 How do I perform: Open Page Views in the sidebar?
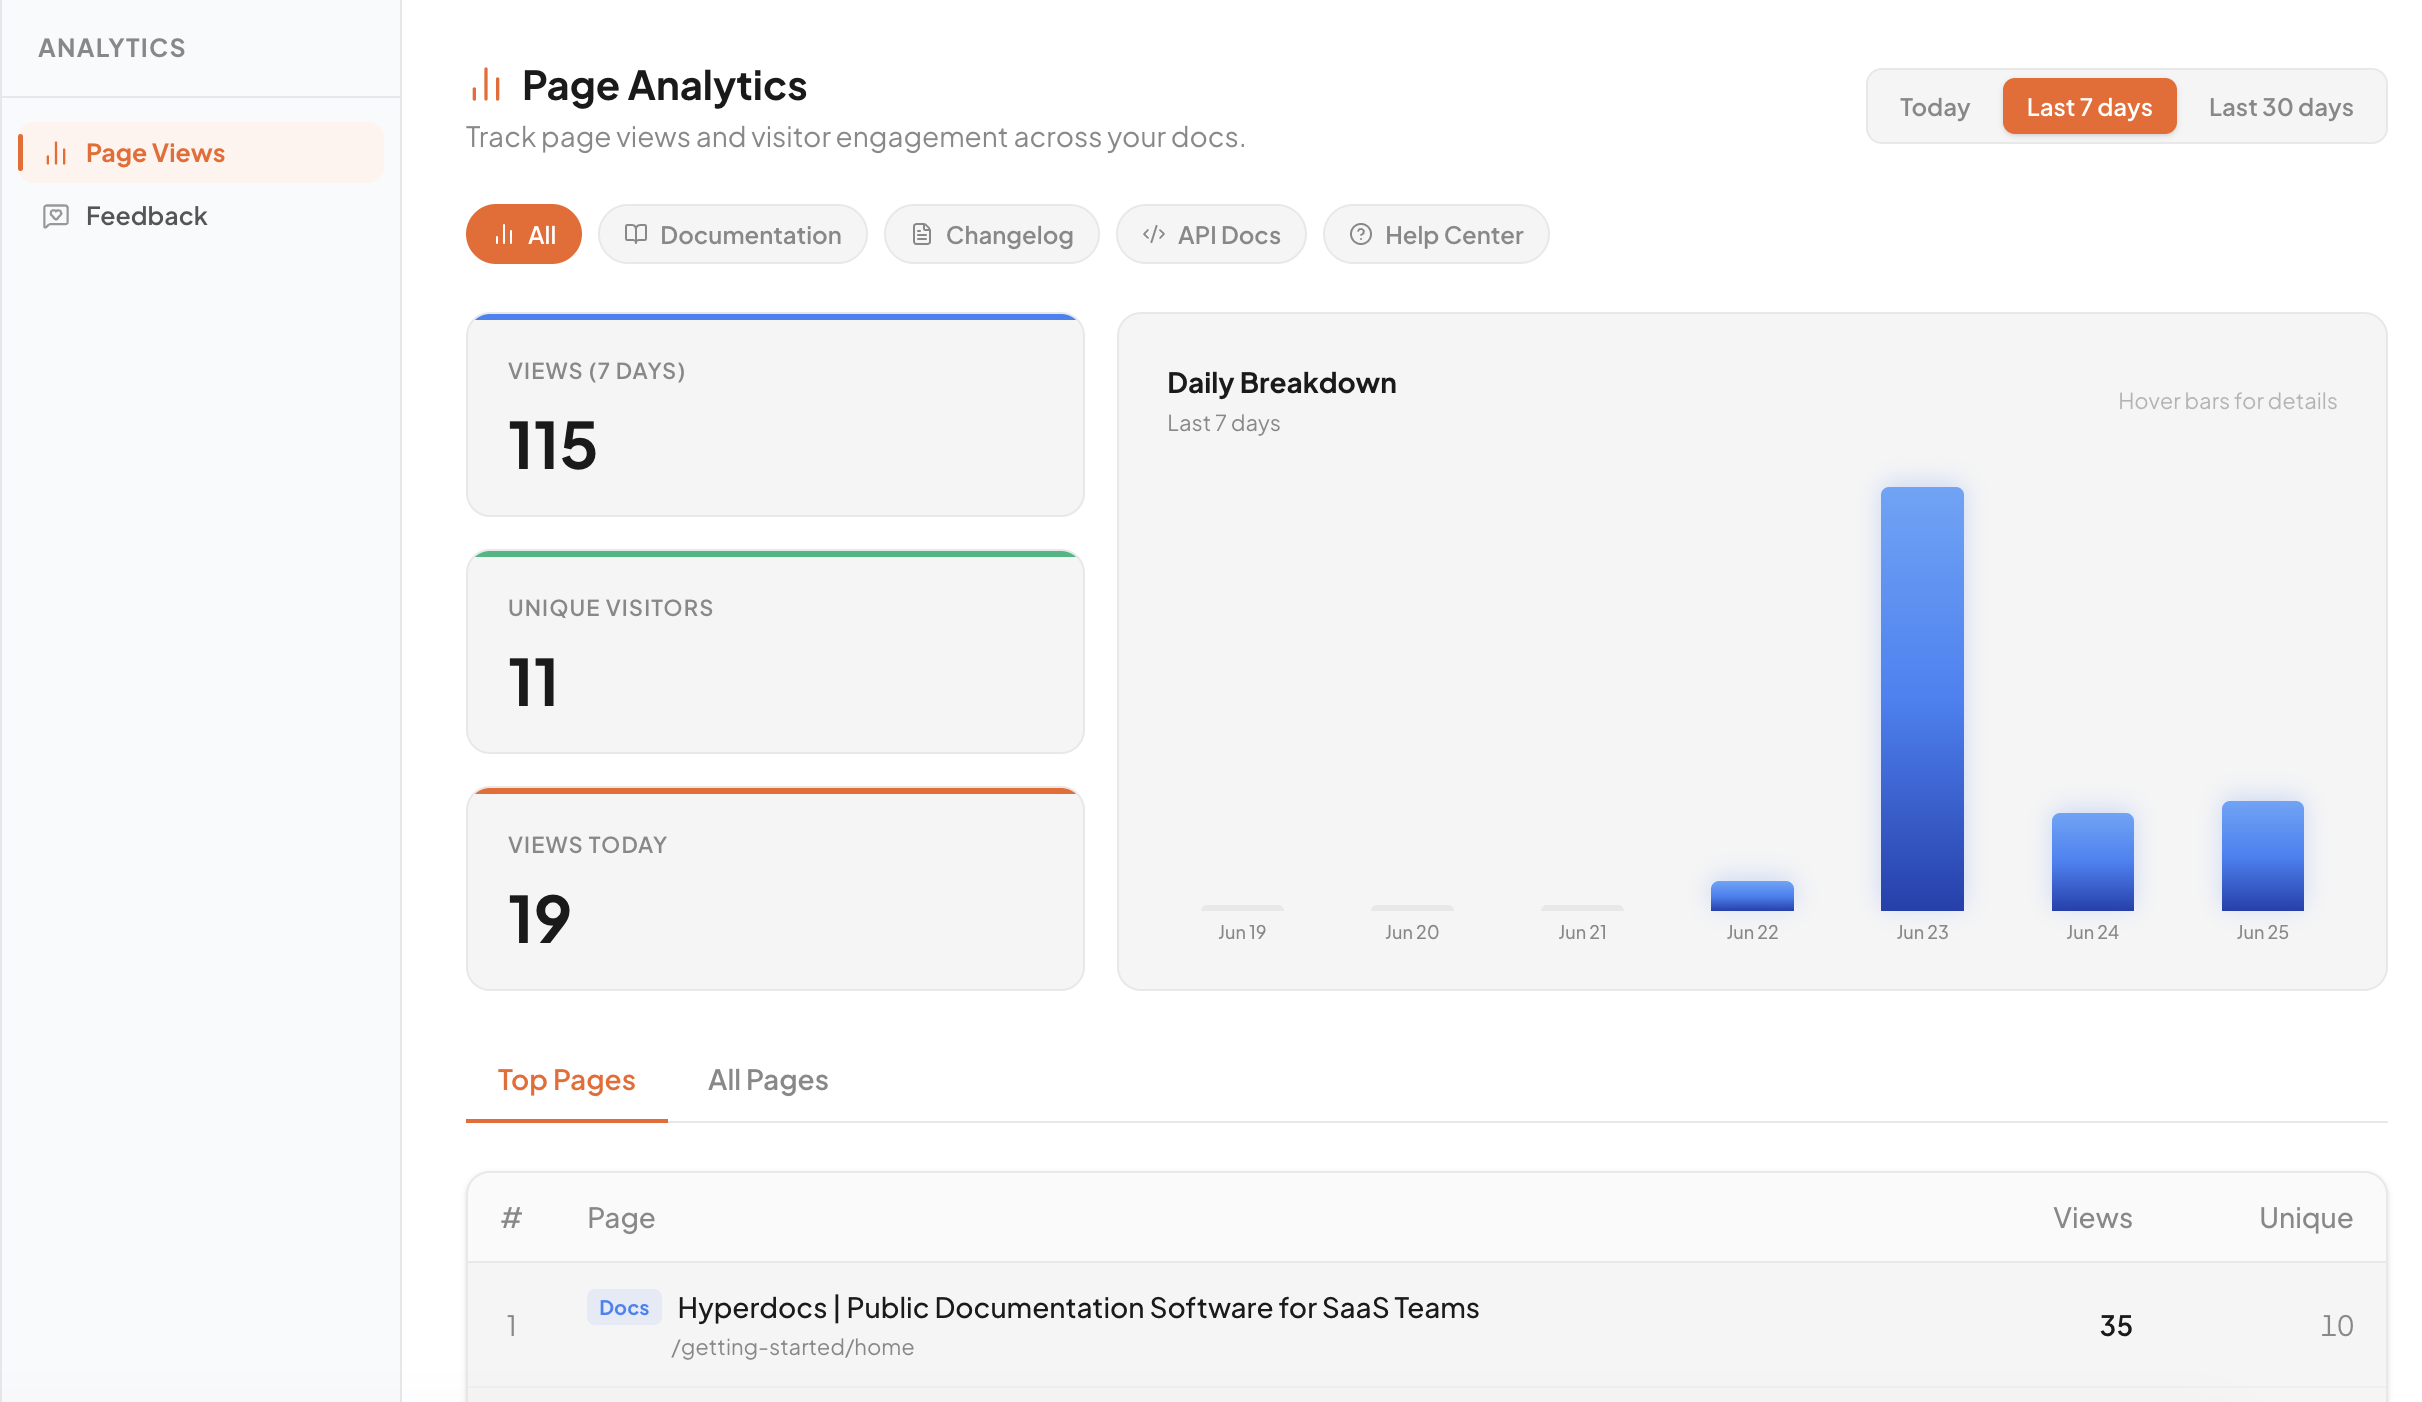click(201, 153)
